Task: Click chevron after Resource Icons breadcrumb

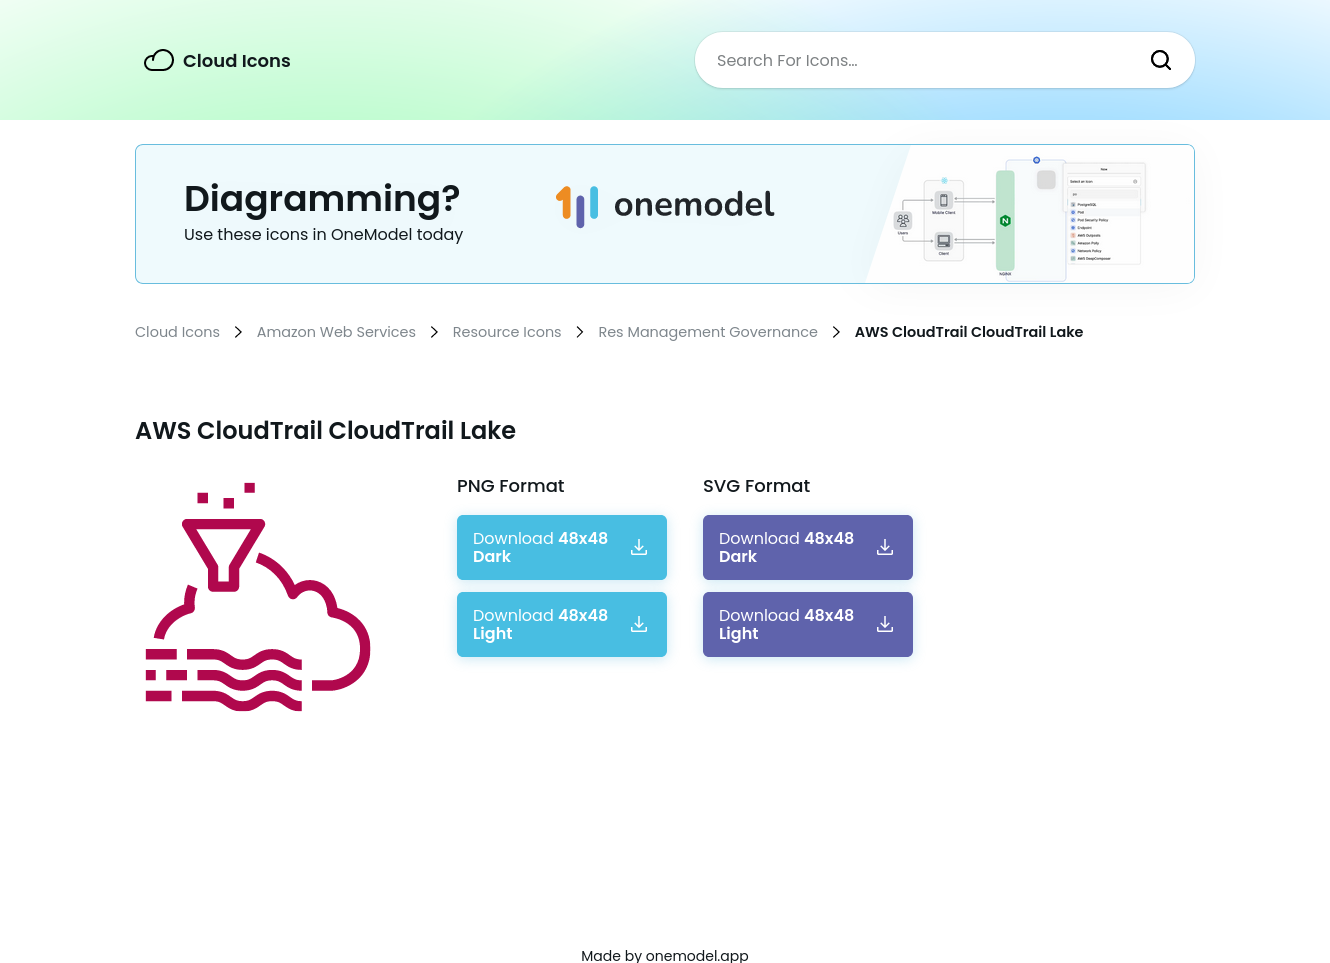Action: [x=580, y=332]
